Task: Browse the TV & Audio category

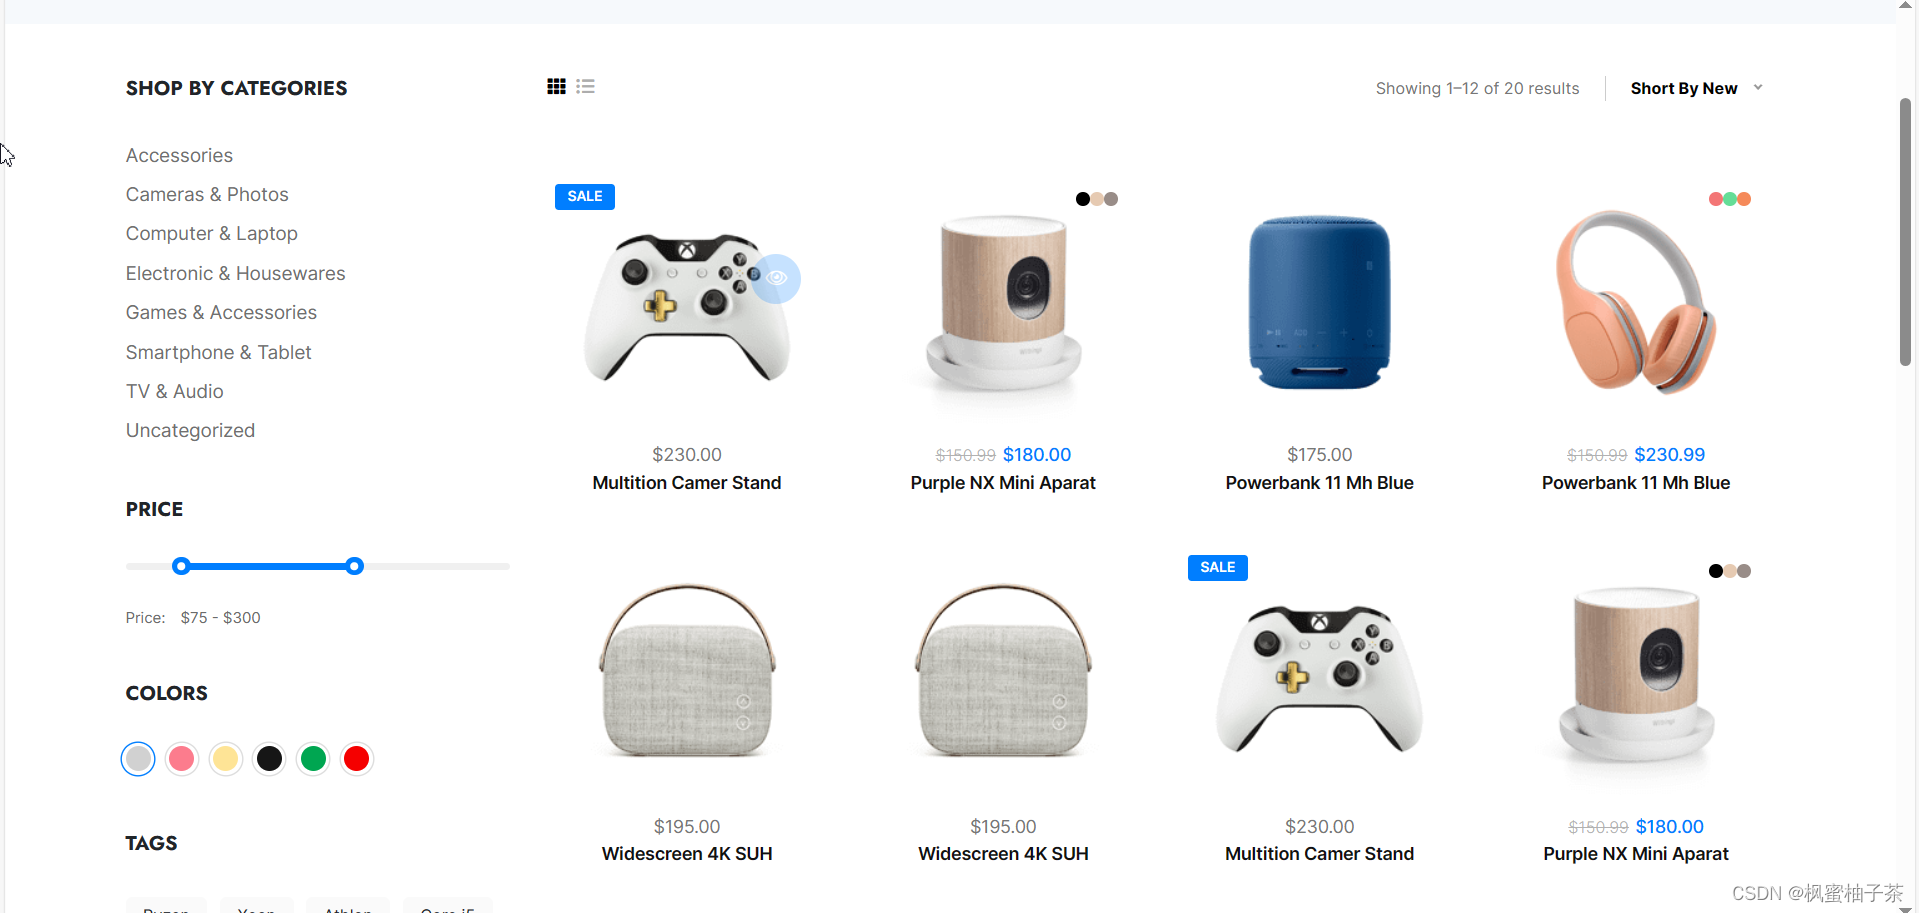Action: (175, 392)
